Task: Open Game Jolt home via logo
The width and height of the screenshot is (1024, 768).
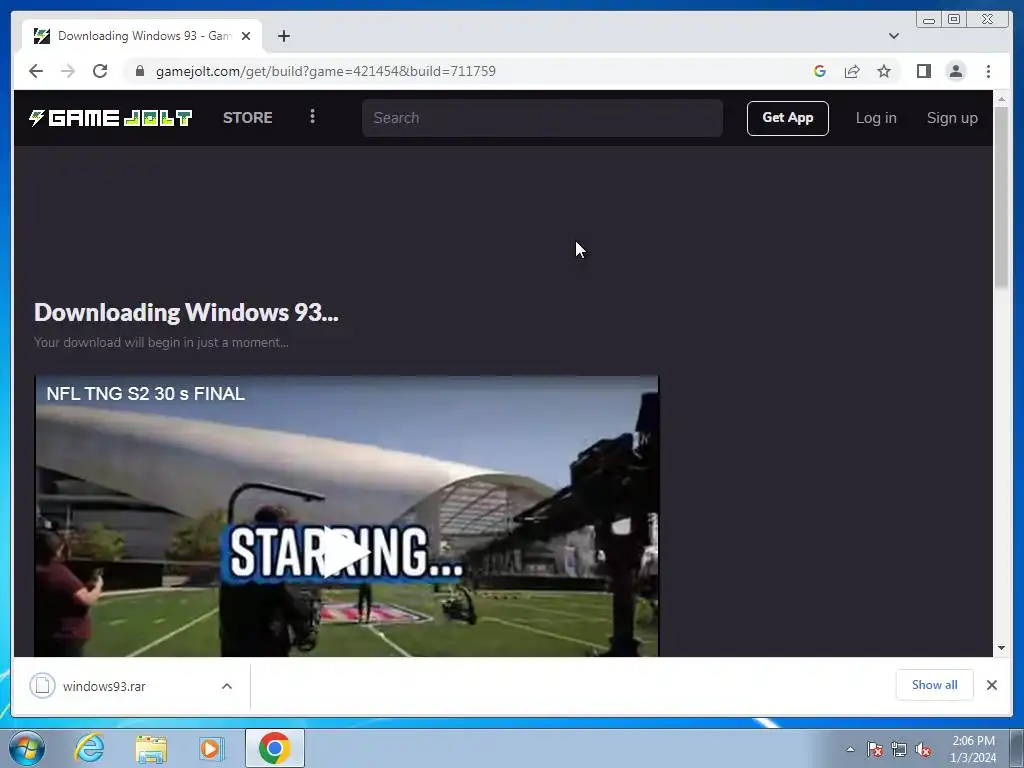Action: (x=110, y=118)
